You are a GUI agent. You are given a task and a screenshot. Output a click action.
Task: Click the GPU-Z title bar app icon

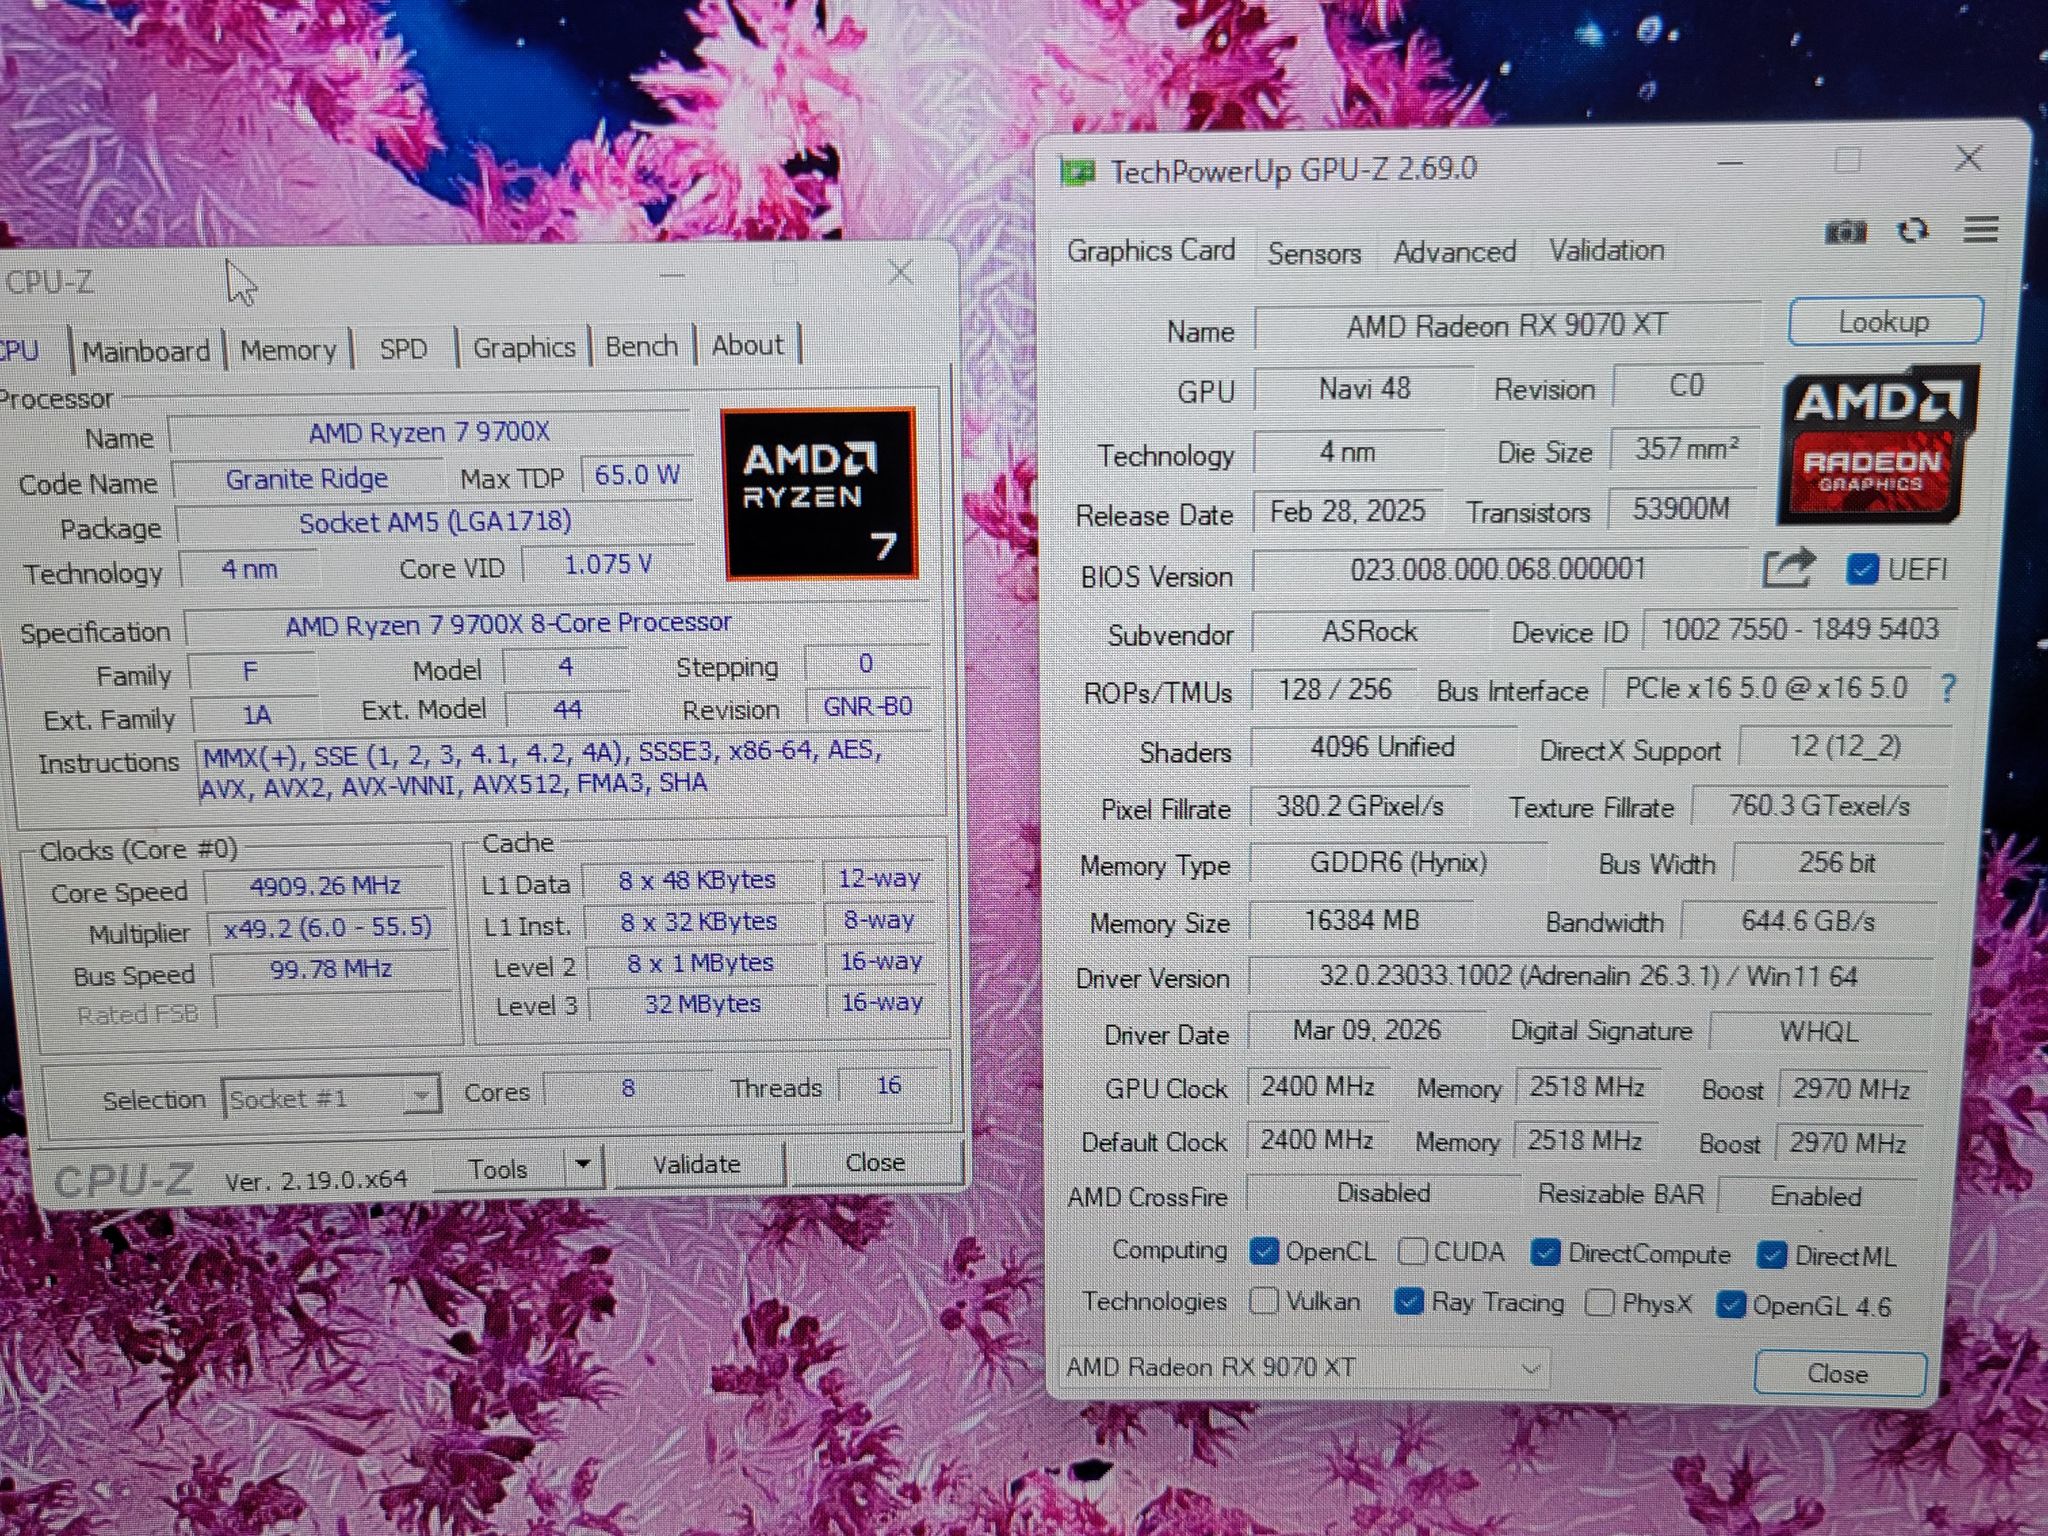pos(1077,172)
